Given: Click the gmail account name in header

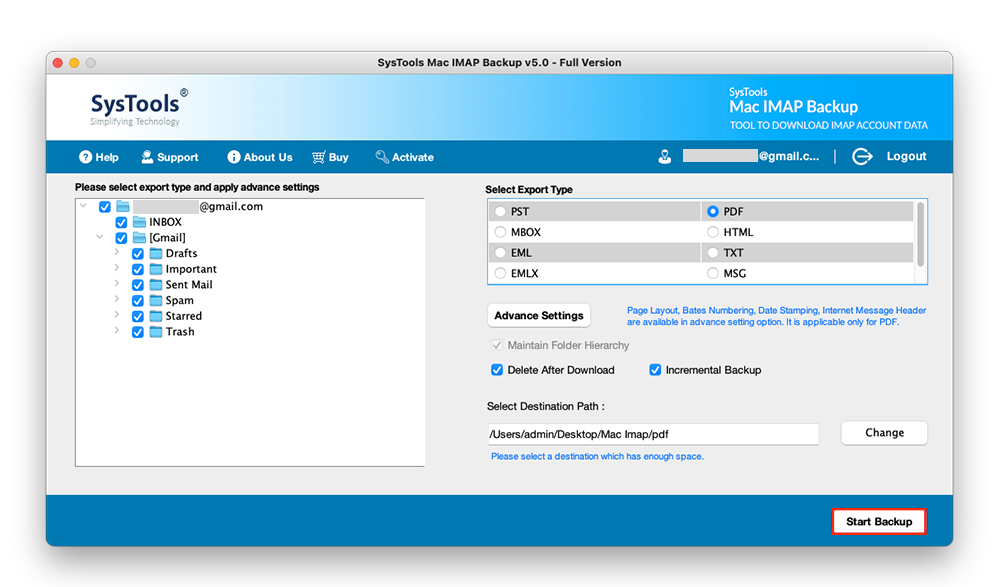Looking at the screenshot, I should (751, 156).
